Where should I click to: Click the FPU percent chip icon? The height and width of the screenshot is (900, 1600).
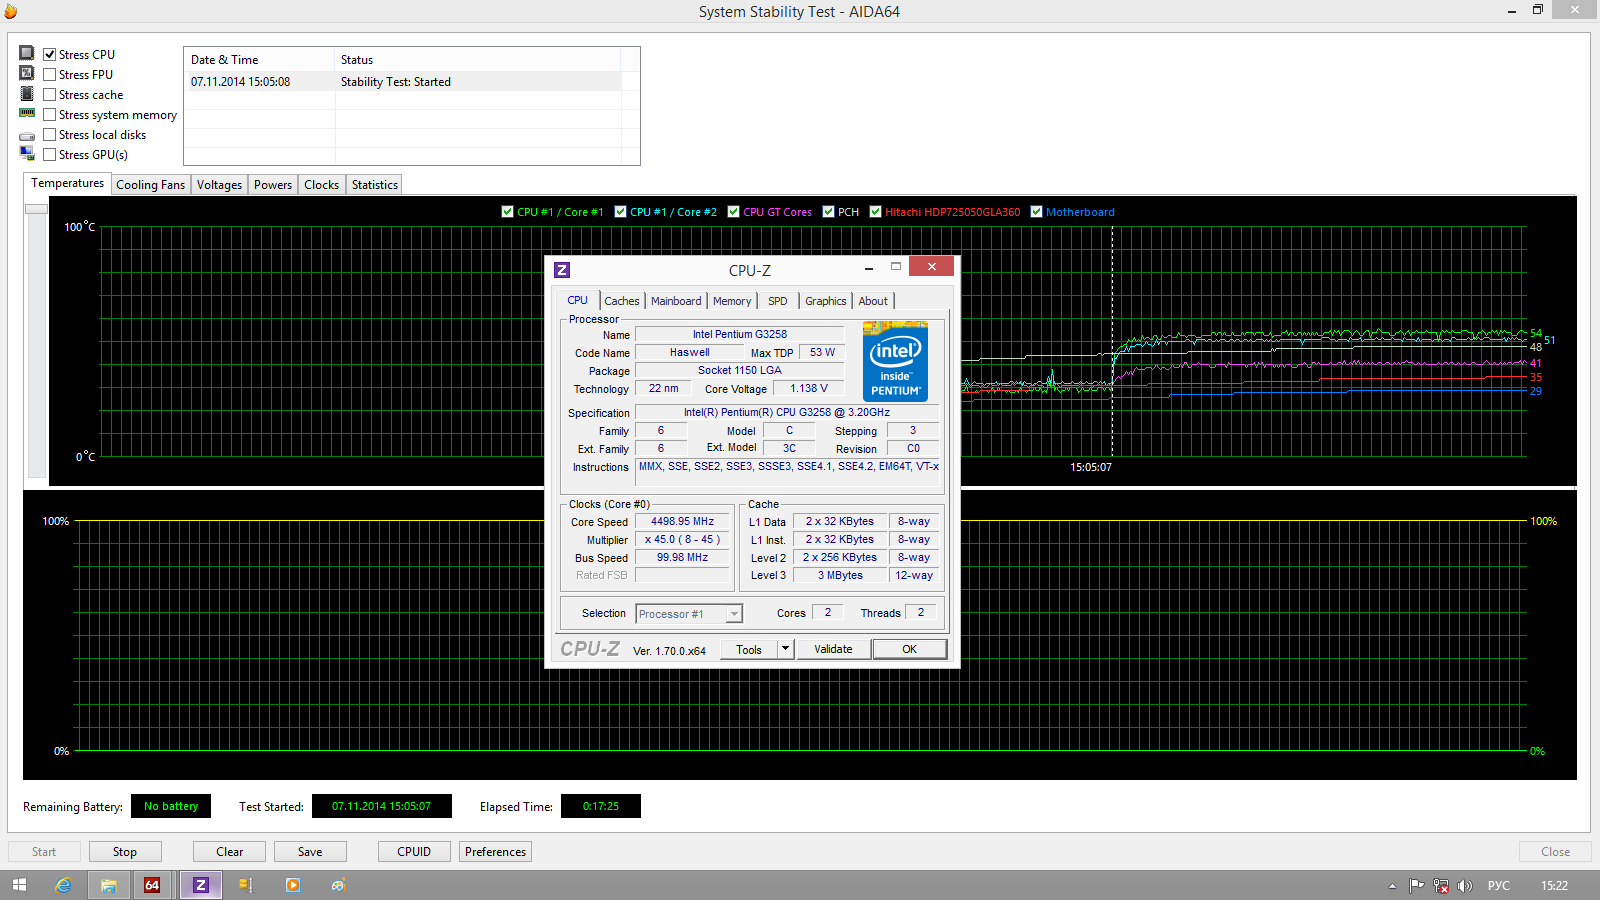click(27, 73)
